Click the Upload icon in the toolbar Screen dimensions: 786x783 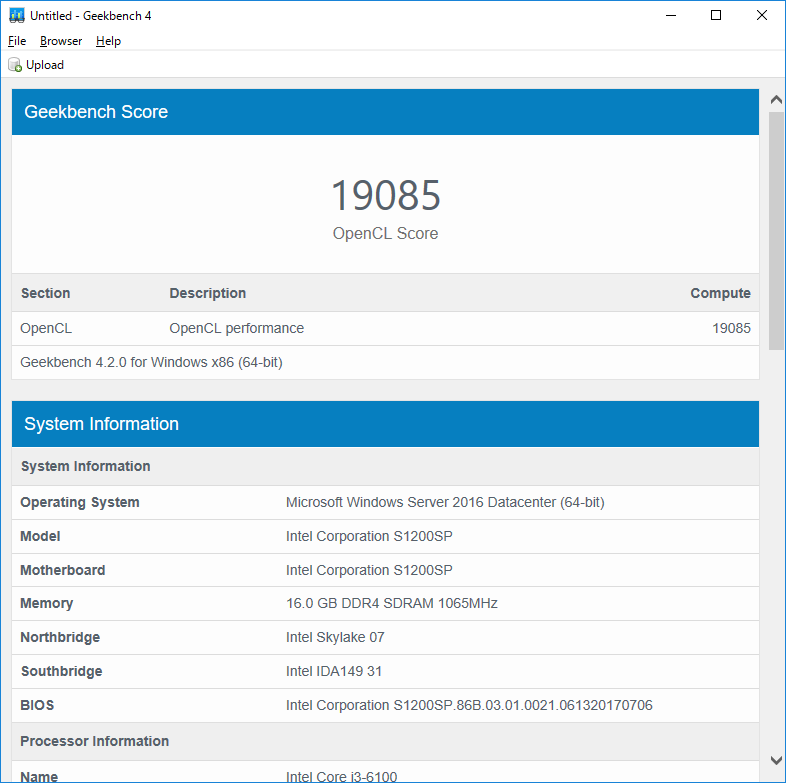coord(15,65)
